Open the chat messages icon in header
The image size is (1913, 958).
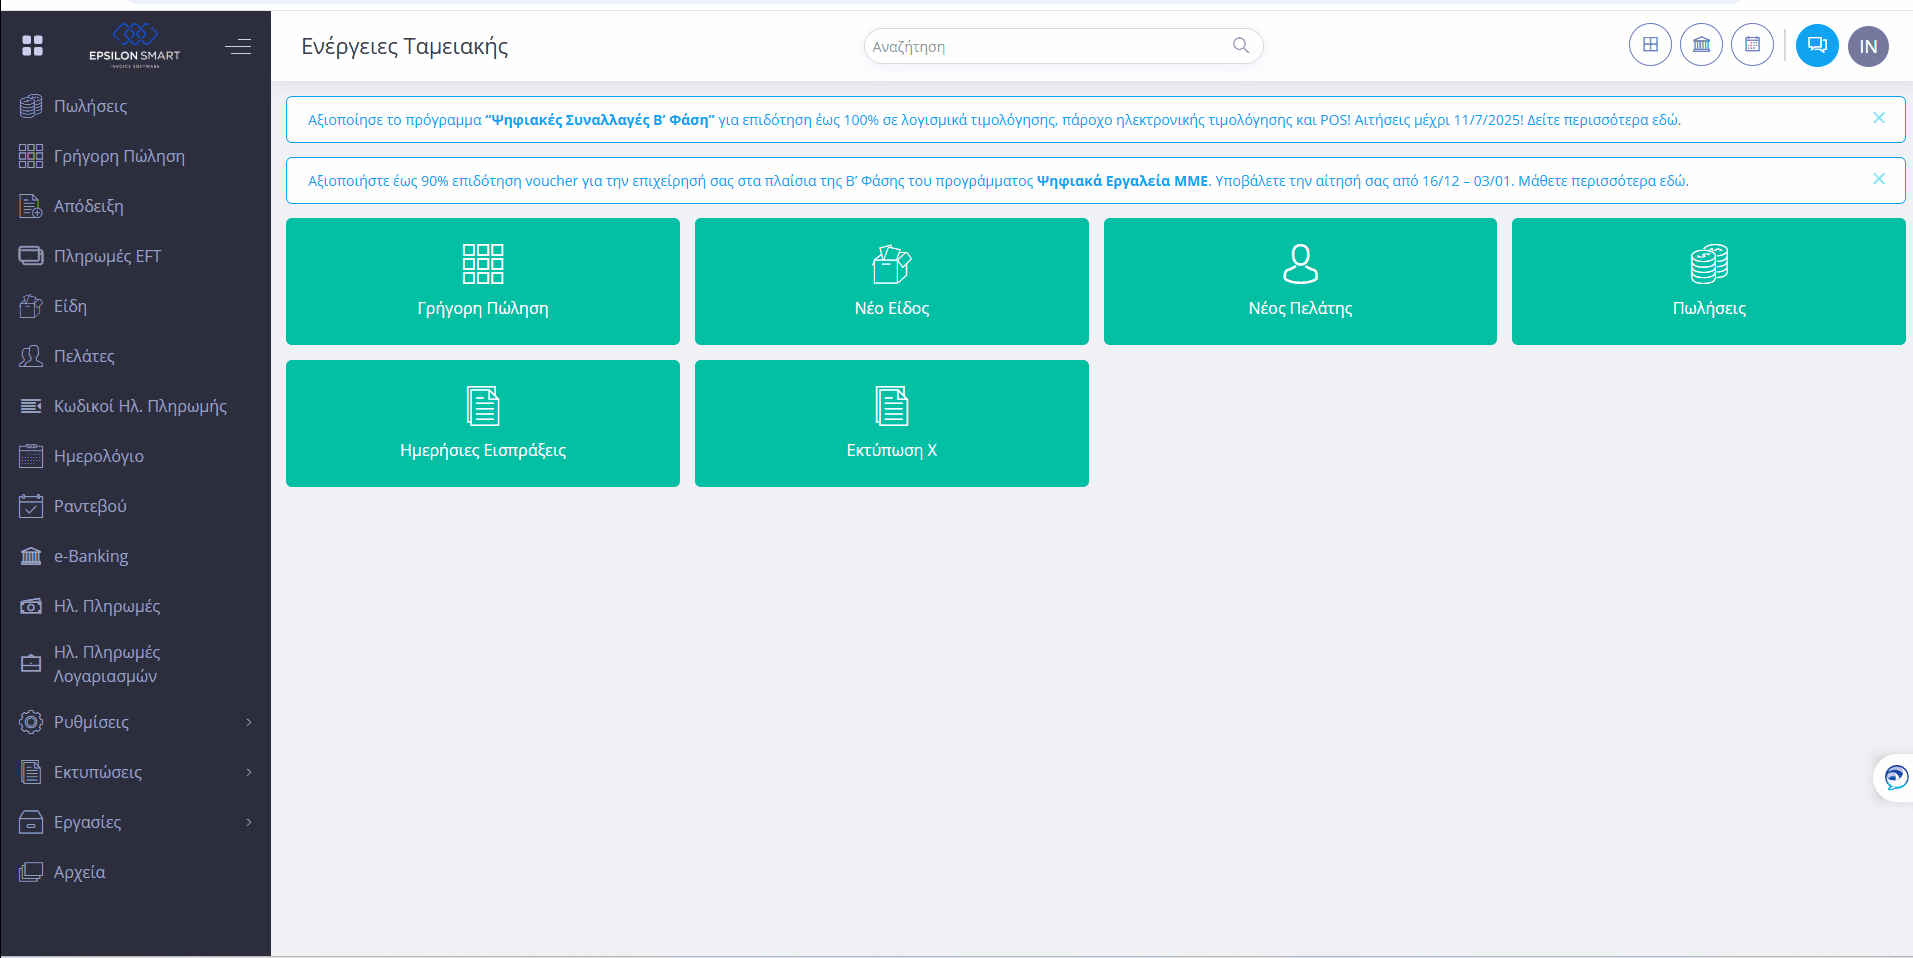click(x=1817, y=45)
